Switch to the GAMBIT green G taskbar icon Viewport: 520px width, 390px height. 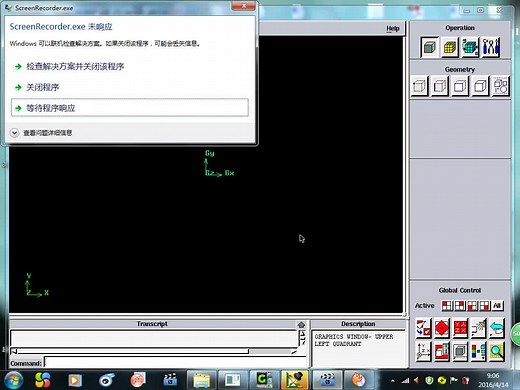264,380
